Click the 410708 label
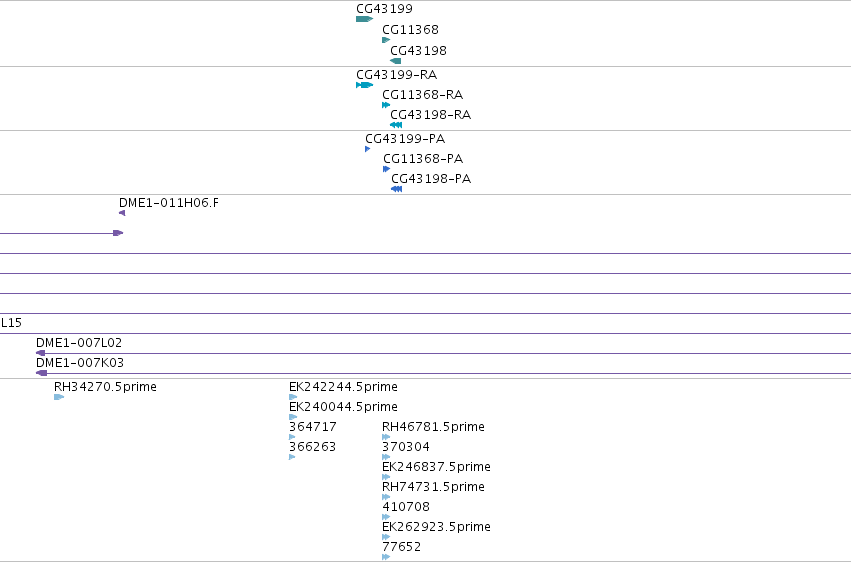Viewport: 851px width, 562px height. pos(406,507)
